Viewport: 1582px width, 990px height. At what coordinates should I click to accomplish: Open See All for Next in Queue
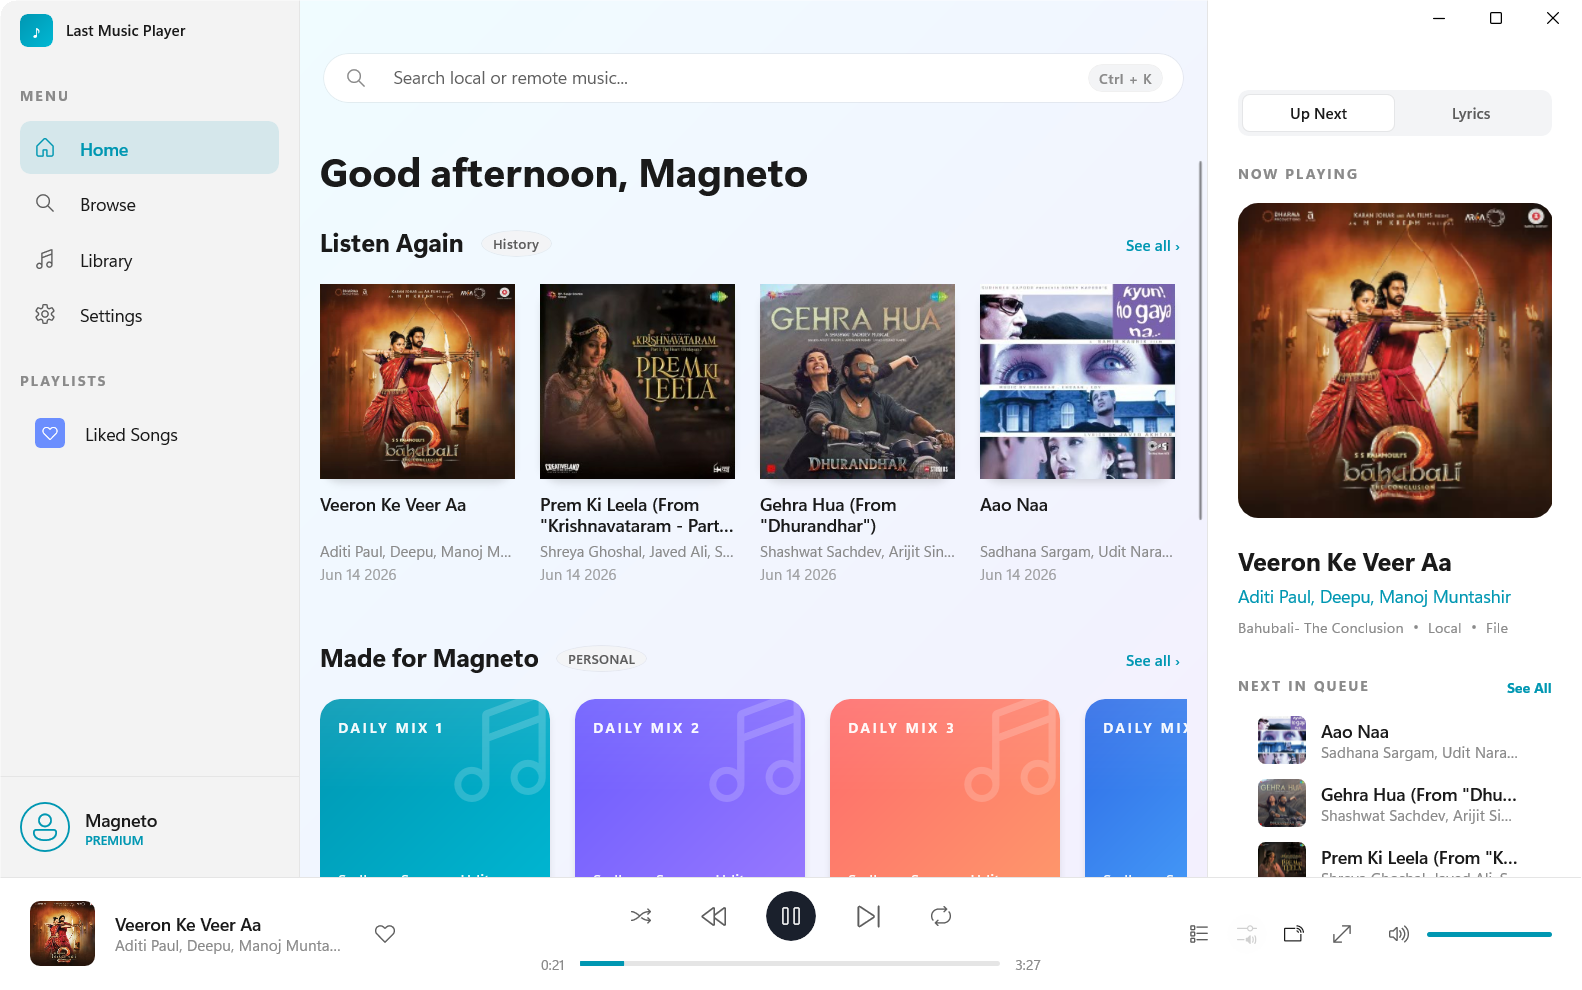pos(1529,688)
